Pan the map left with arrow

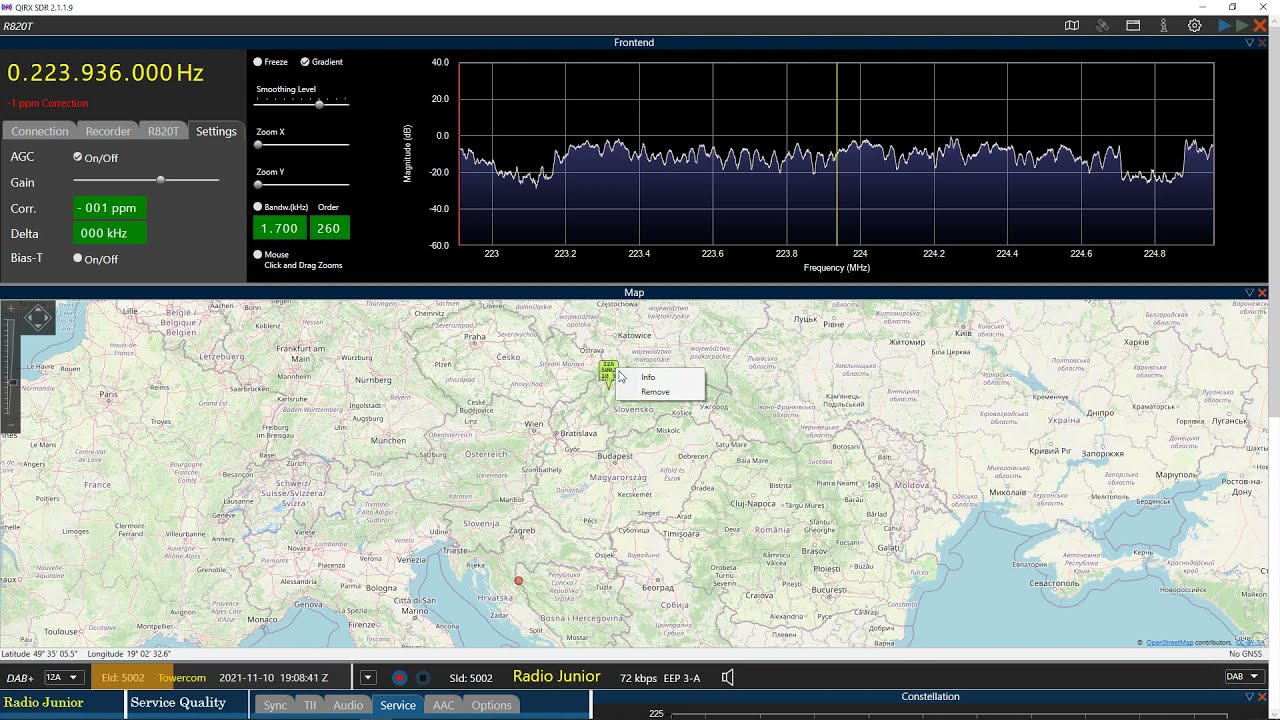[x=29, y=318]
